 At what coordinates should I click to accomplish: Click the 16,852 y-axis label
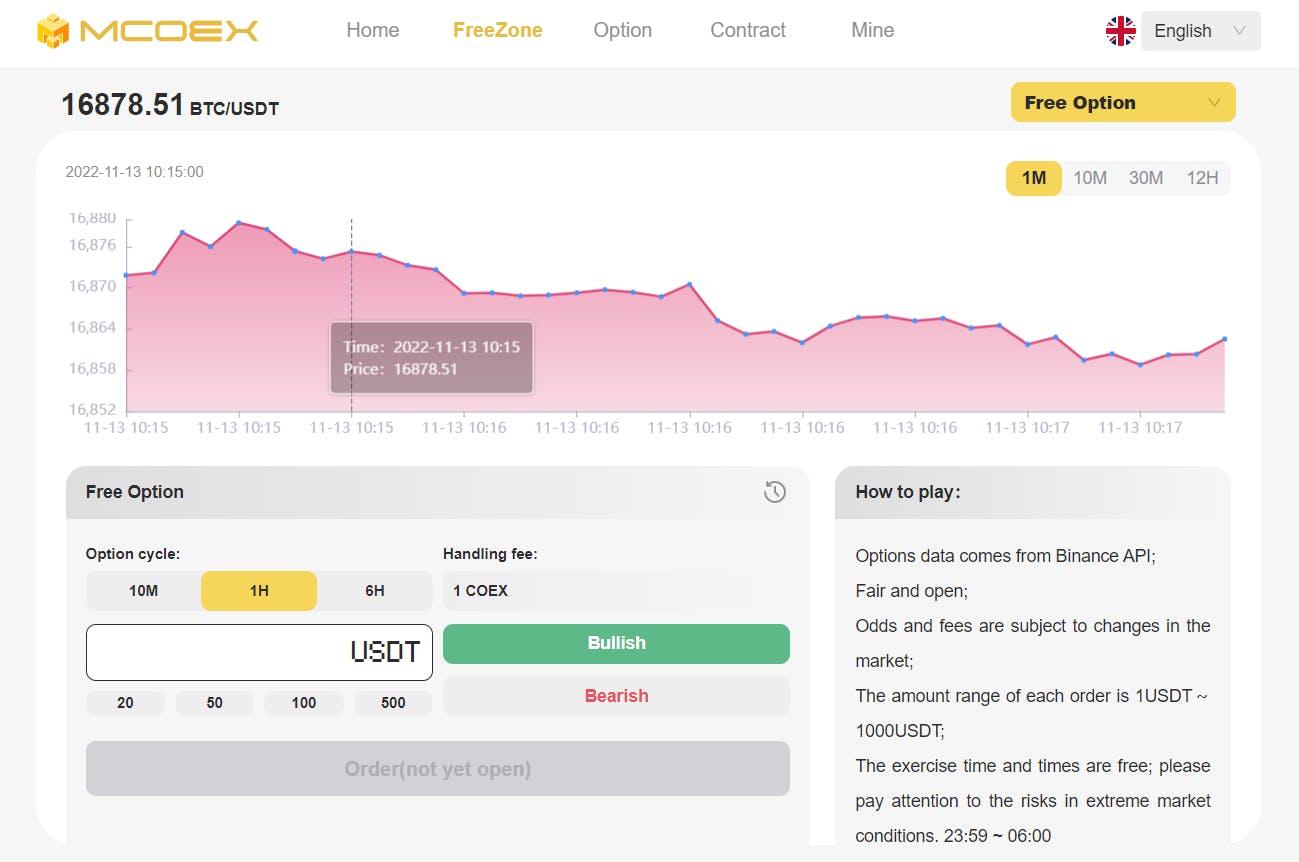coord(92,409)
